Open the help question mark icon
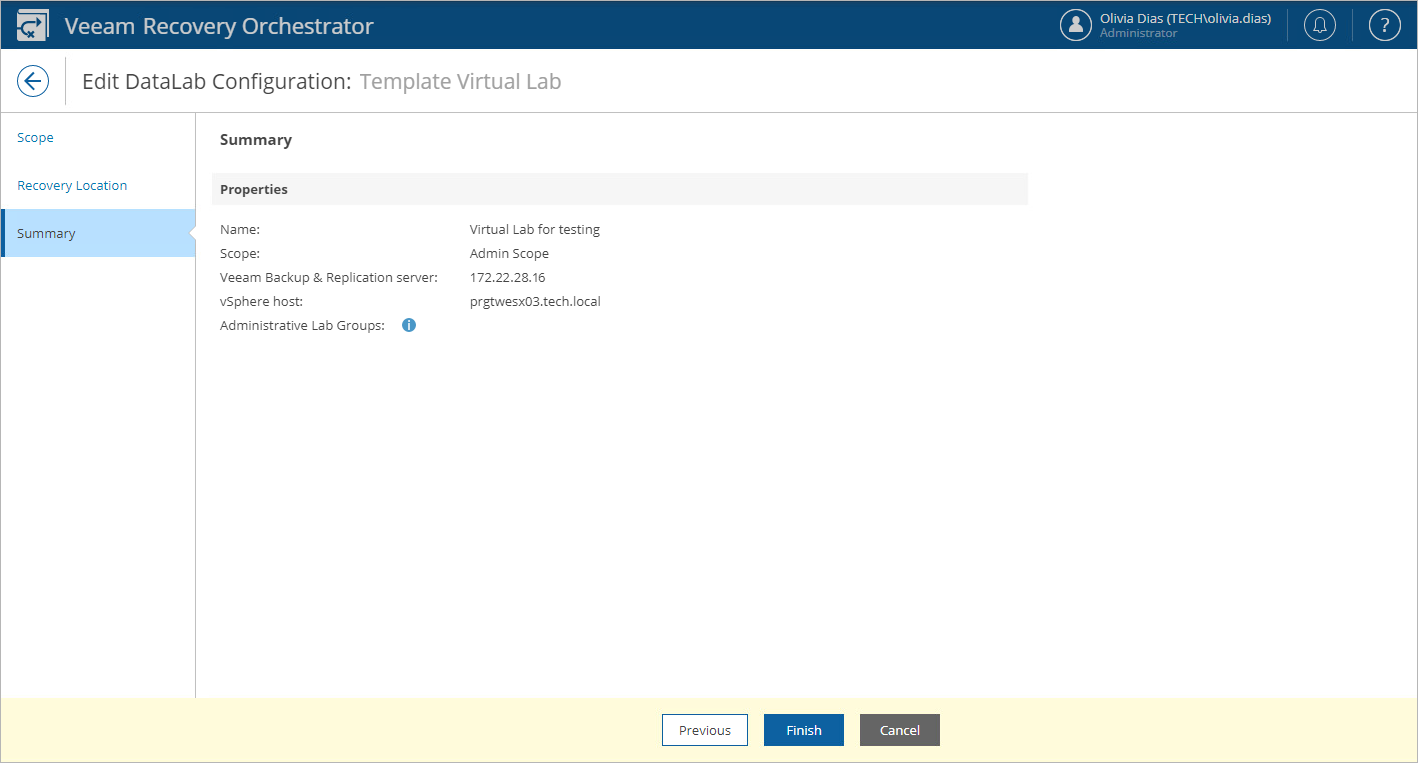Screen dimensions: 1418x763 1384,25
